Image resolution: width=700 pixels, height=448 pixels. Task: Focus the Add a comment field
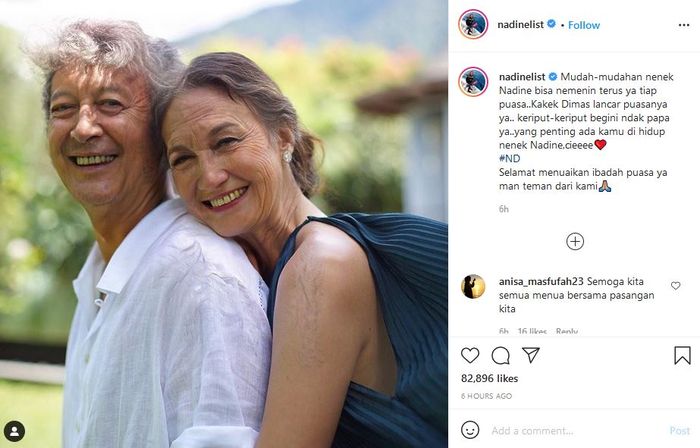[x=570, y=431]
